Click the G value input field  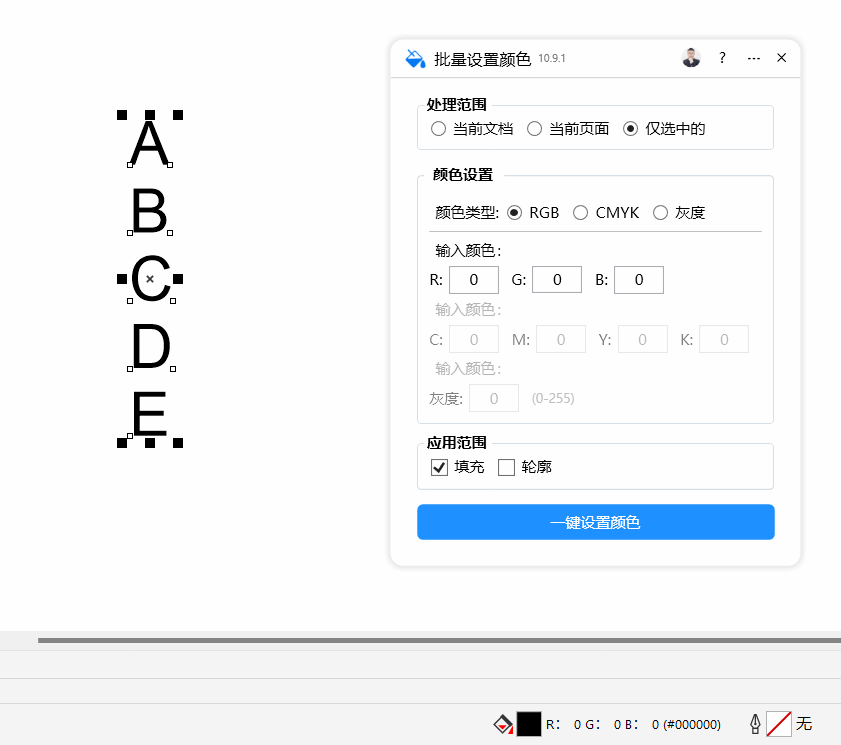[557, 280]
